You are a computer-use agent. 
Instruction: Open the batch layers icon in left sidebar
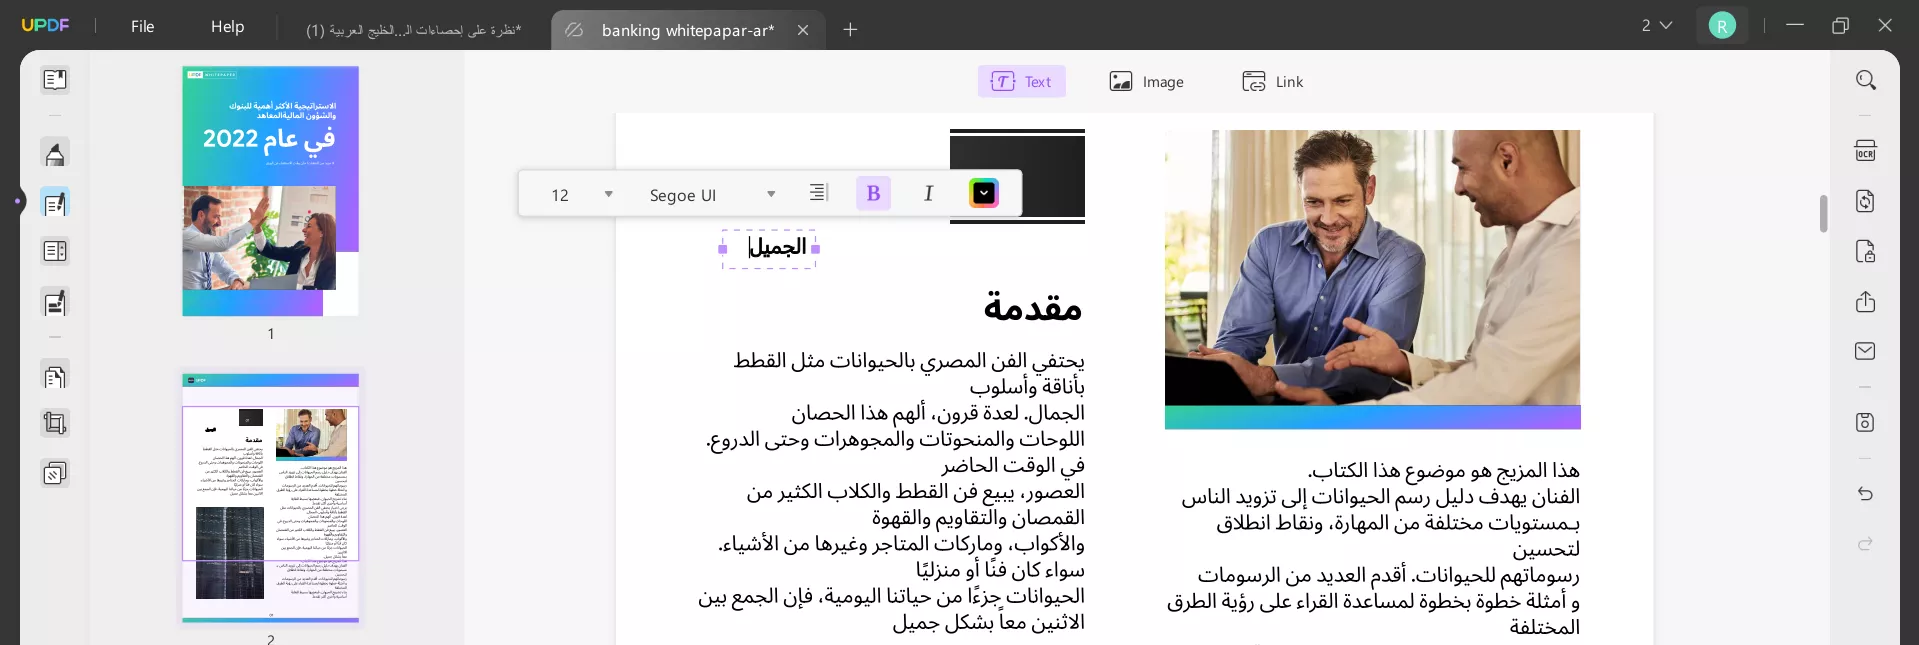coord(55,473)
